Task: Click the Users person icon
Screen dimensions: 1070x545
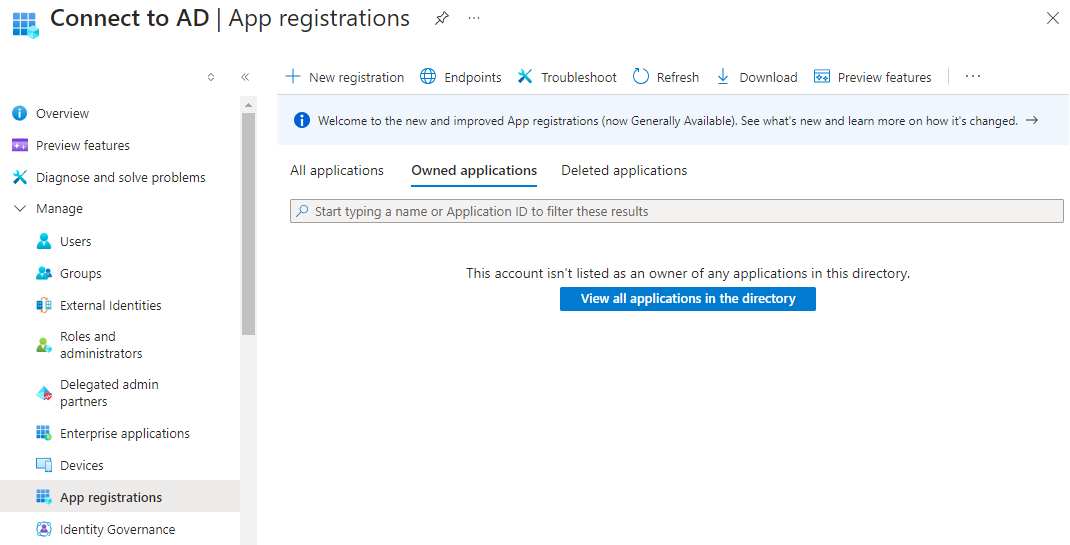Action: point(44,241)
